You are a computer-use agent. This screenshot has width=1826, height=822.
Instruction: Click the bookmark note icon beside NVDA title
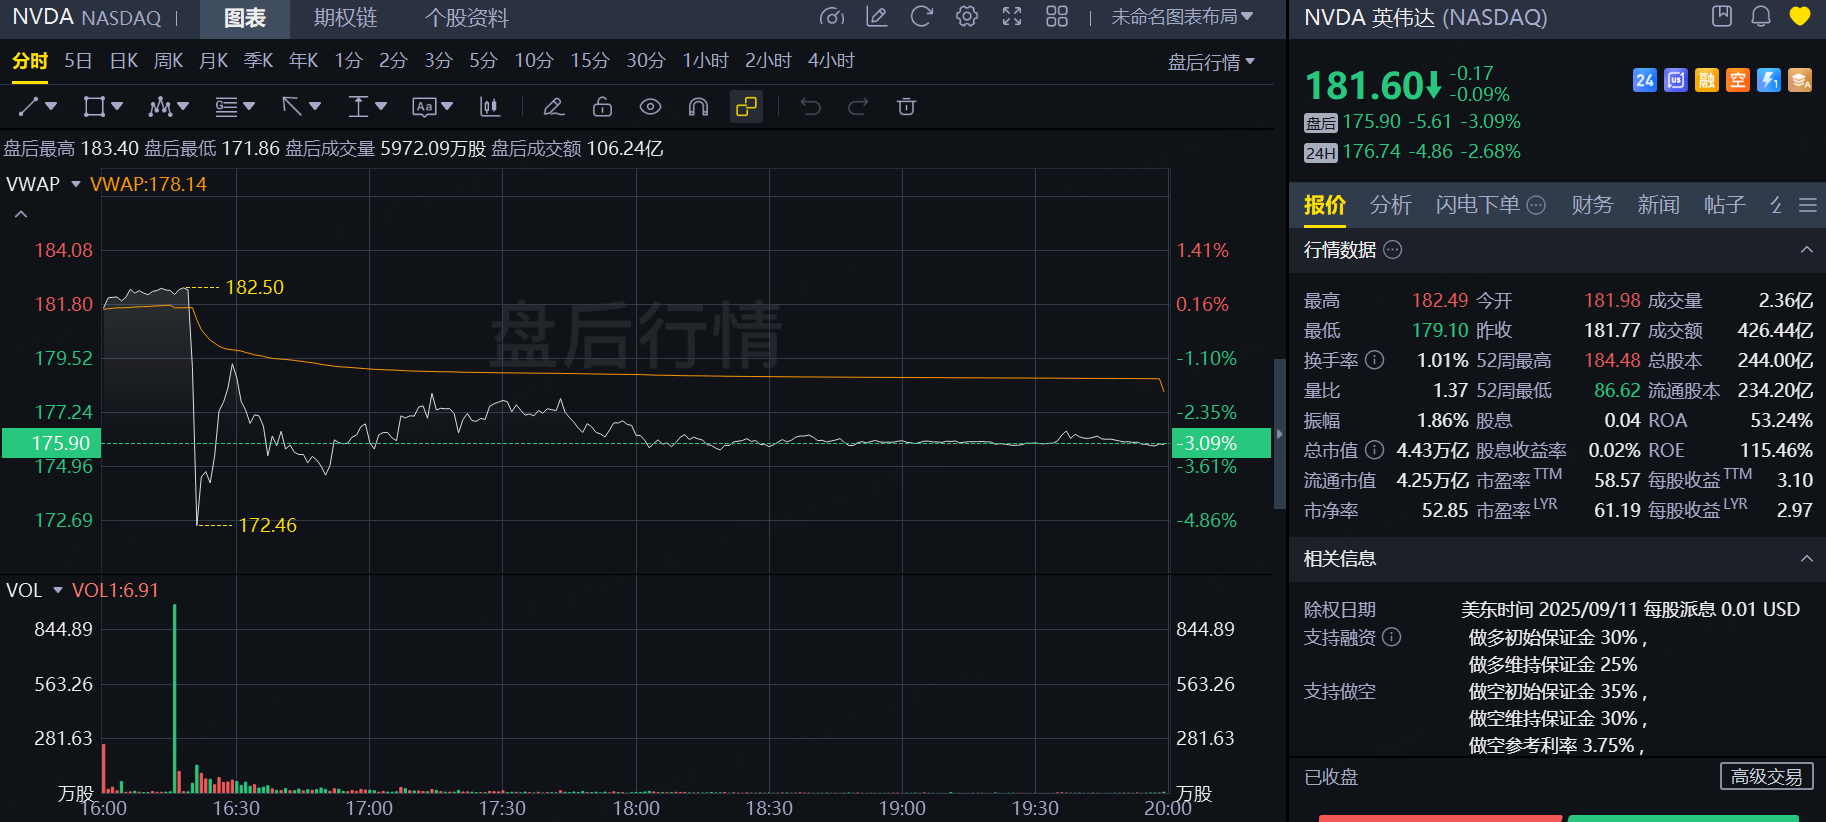[x=1722, y=16]
